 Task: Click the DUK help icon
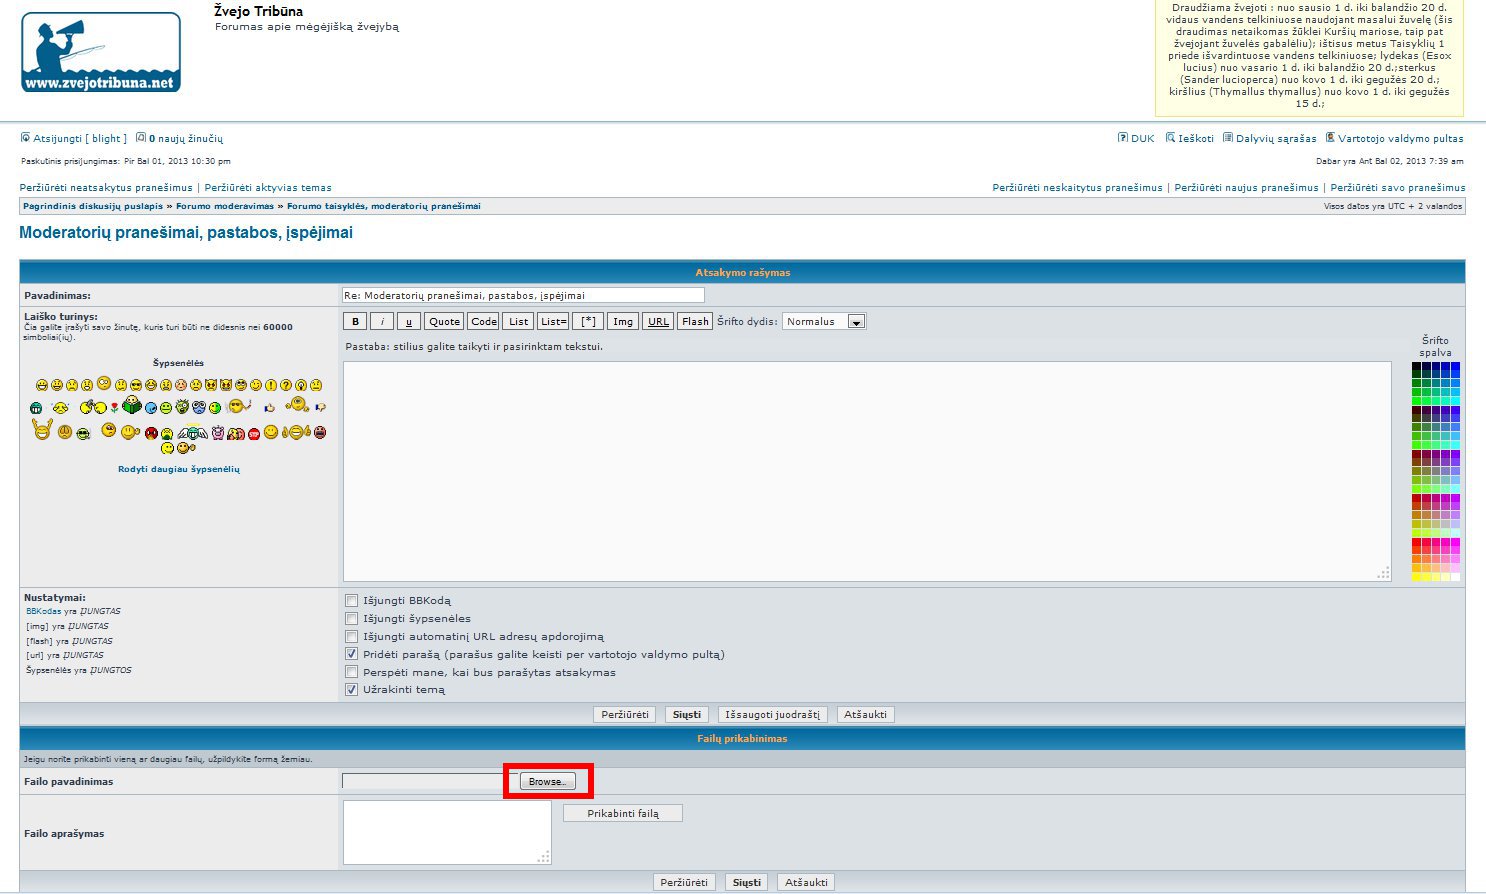click(x=1122, y=138)
